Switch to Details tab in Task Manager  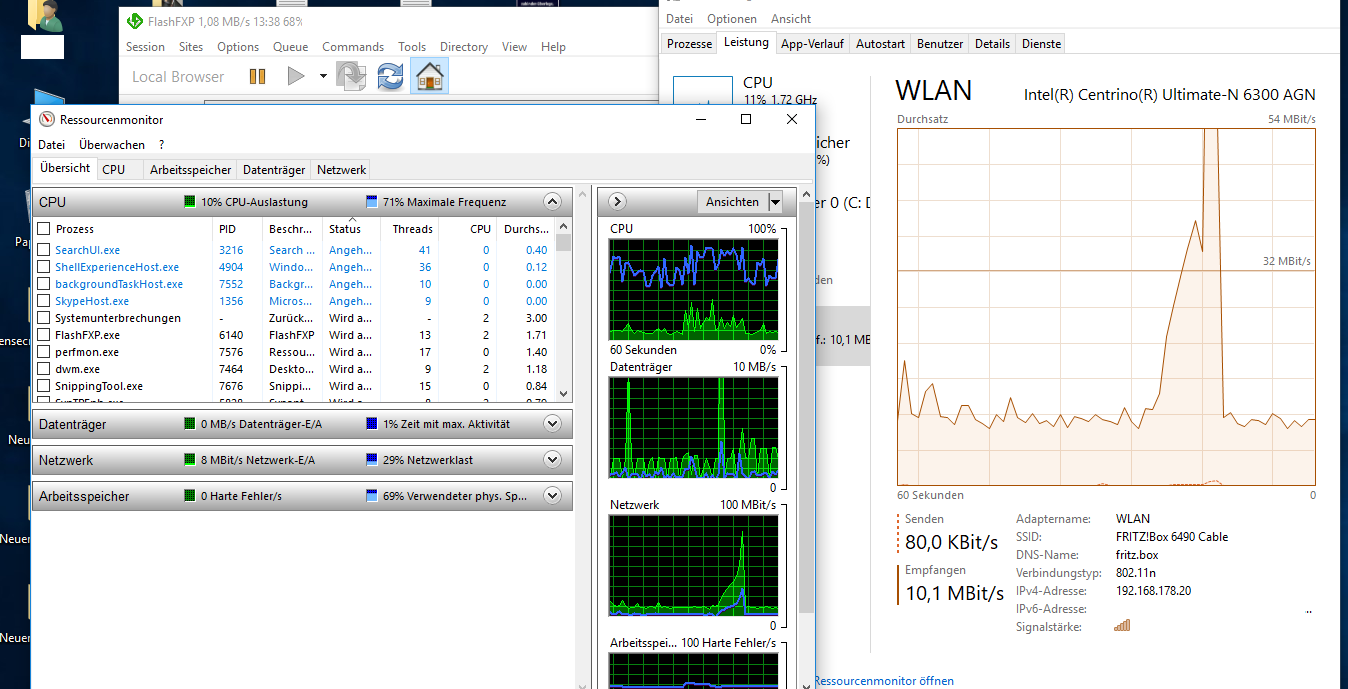(992, 44)
